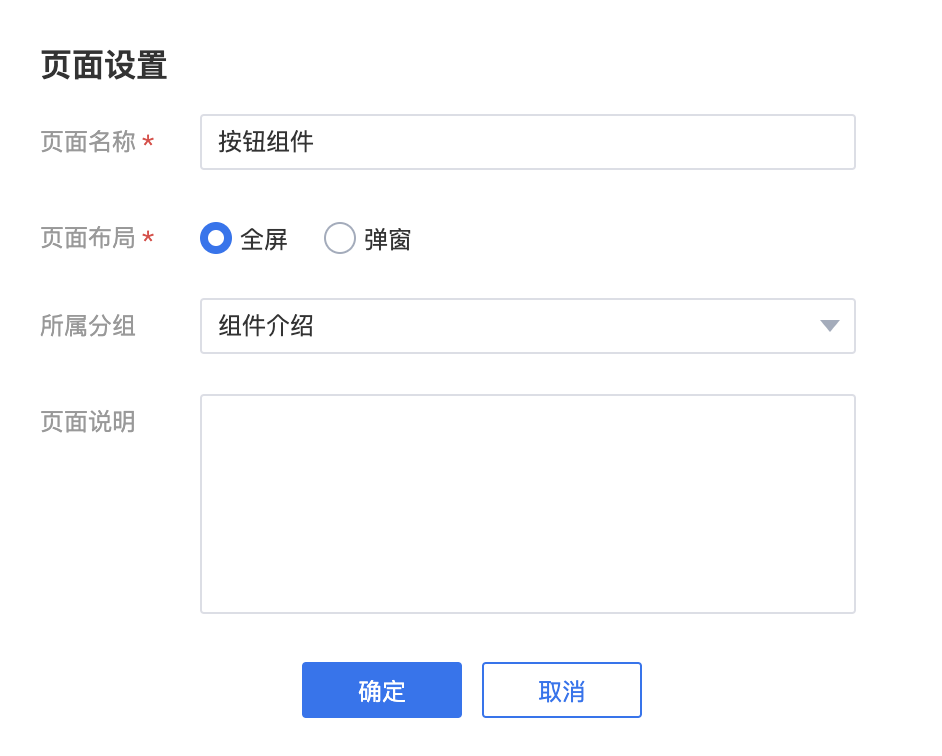Open the 所属分组 dropdown box
942x756 pixels.
pyautogui.click(x=527, y=326)
